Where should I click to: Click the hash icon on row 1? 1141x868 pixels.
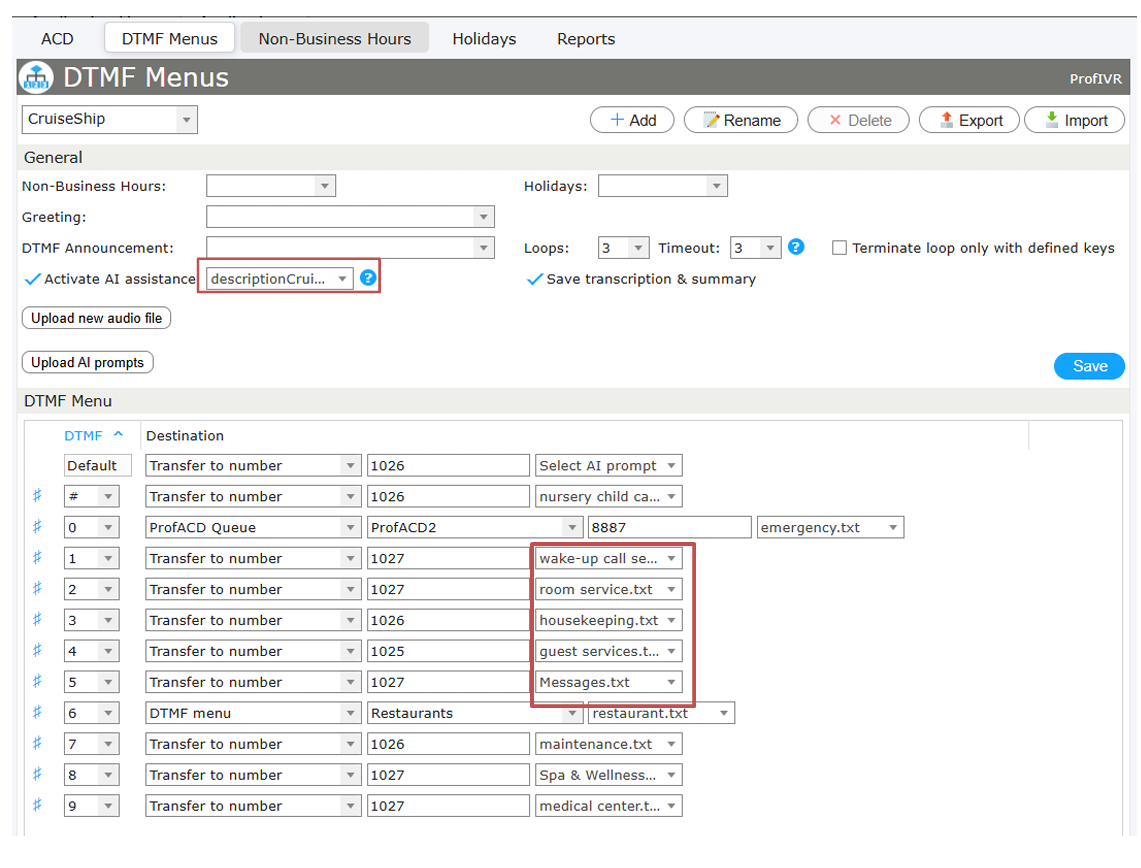[37, 558]
